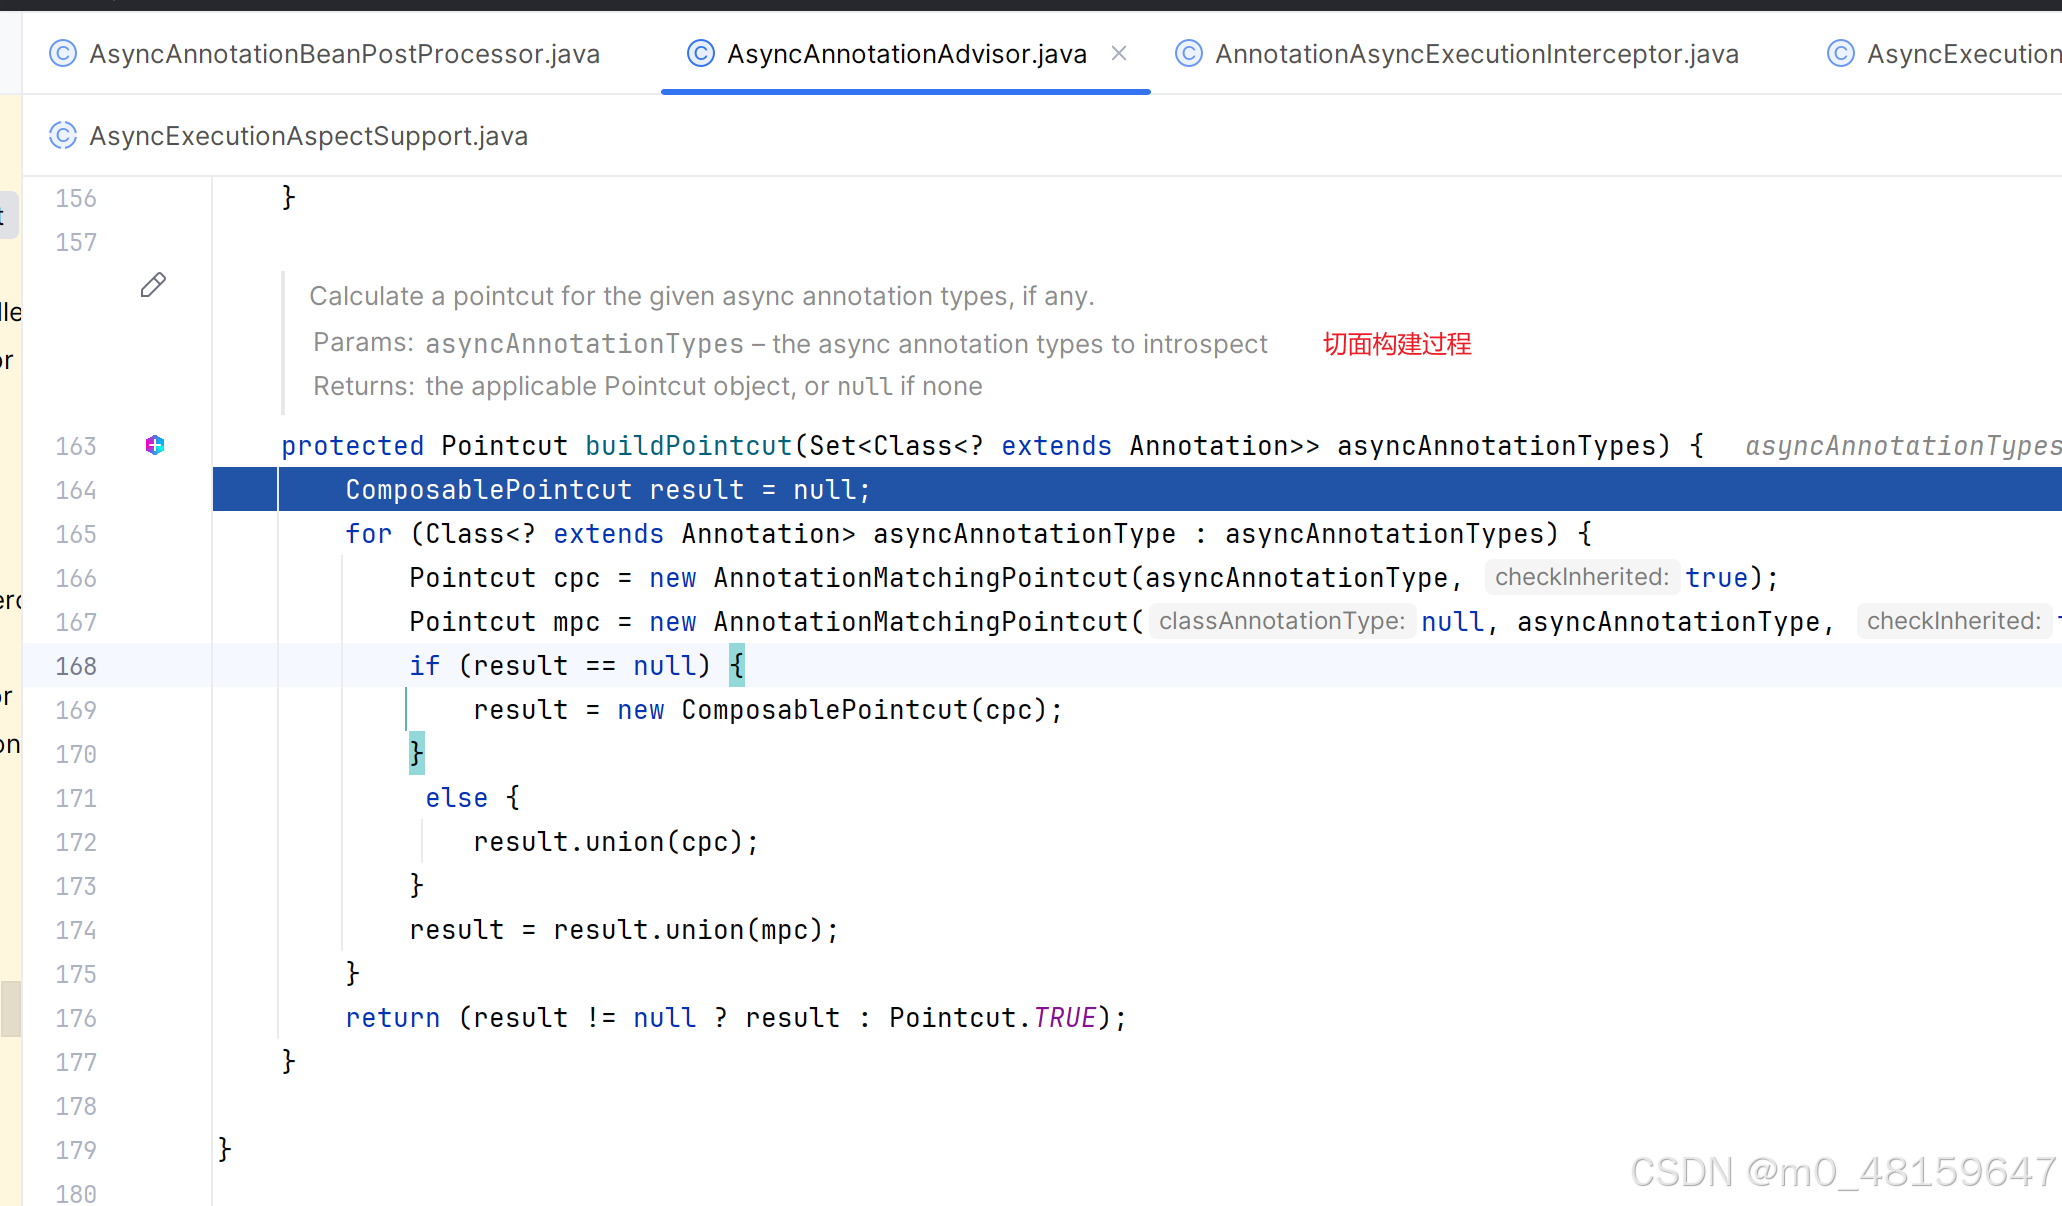Click the class icon on AnnotationAsyncExecutionInterceptor tab
Screen dimensions: 2062x1206
point(1189,54)
